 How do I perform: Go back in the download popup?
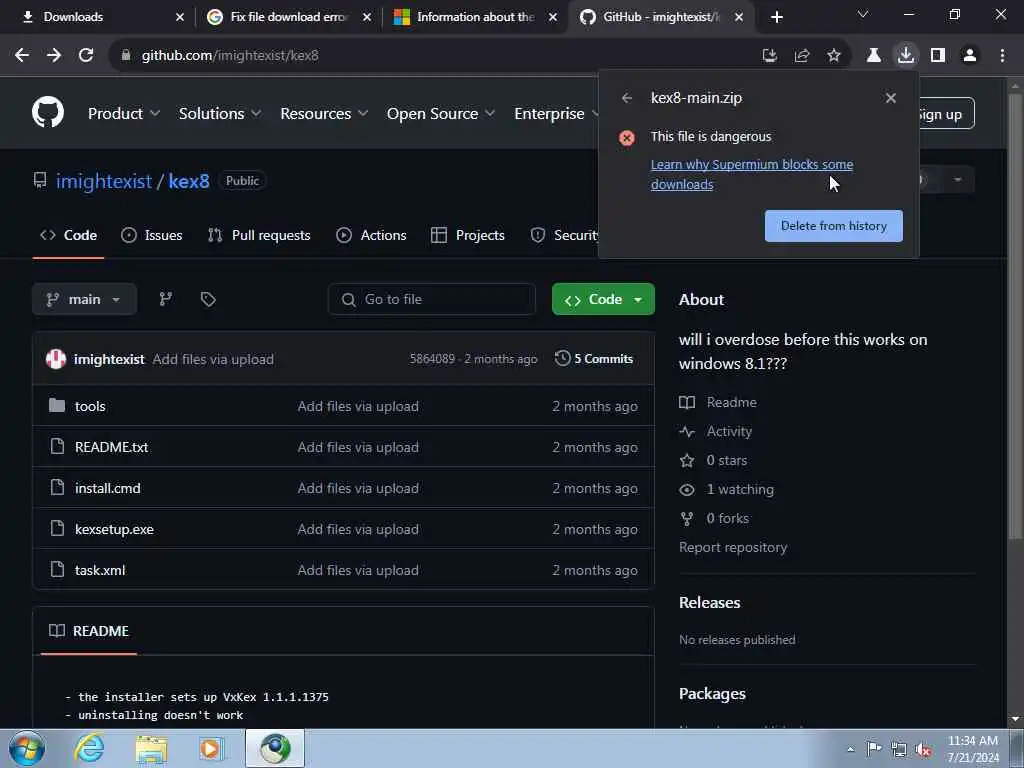pyautogui.click(x=627, y=98)
